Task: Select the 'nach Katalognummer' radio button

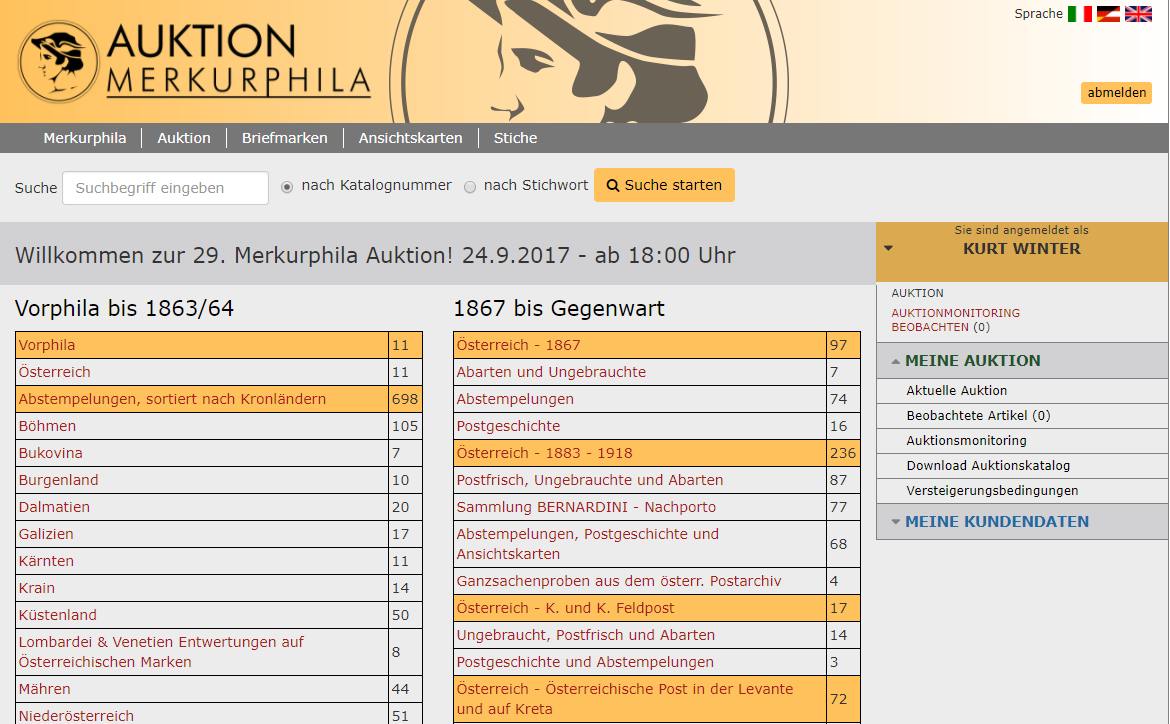Action: pyautogui.click(x=287, y=187)
